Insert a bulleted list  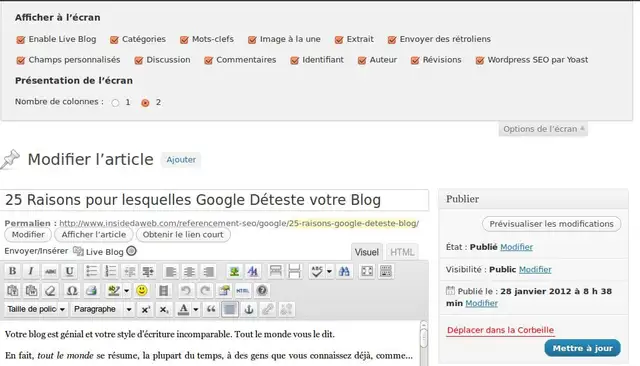[x=91, y=271]
